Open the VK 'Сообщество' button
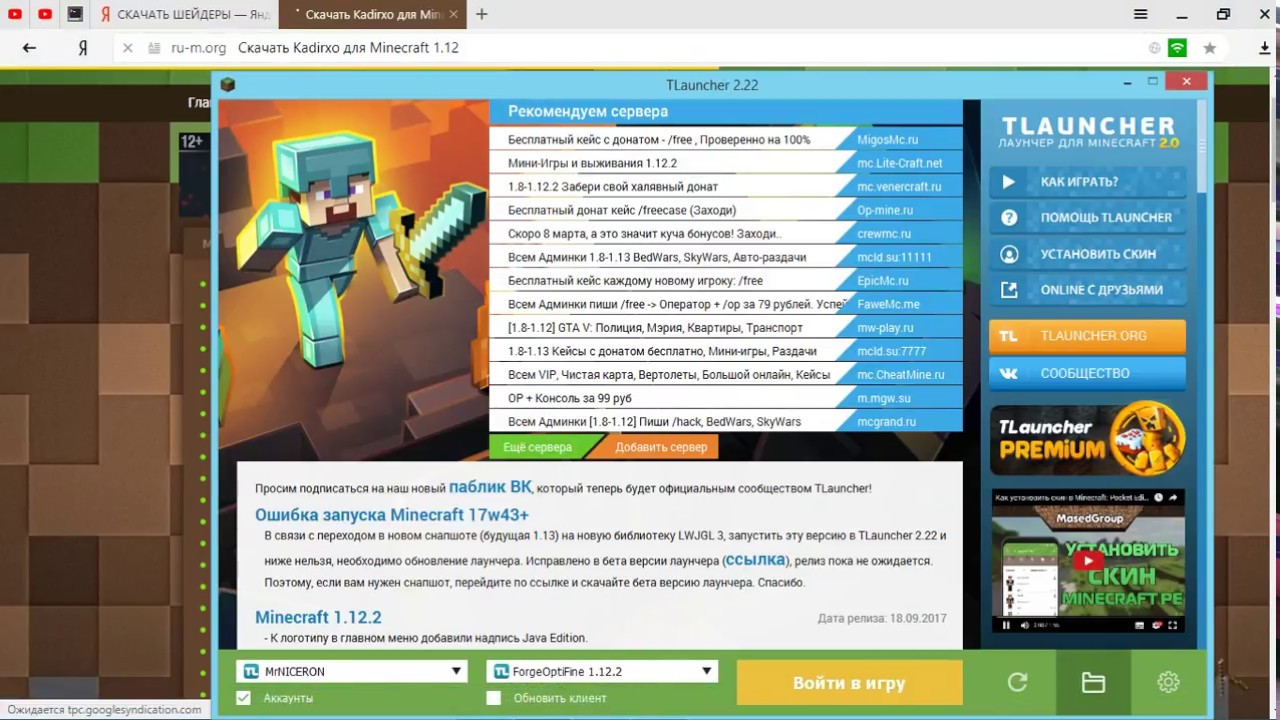This screenshot has width=1280, height=720. 1088,373
